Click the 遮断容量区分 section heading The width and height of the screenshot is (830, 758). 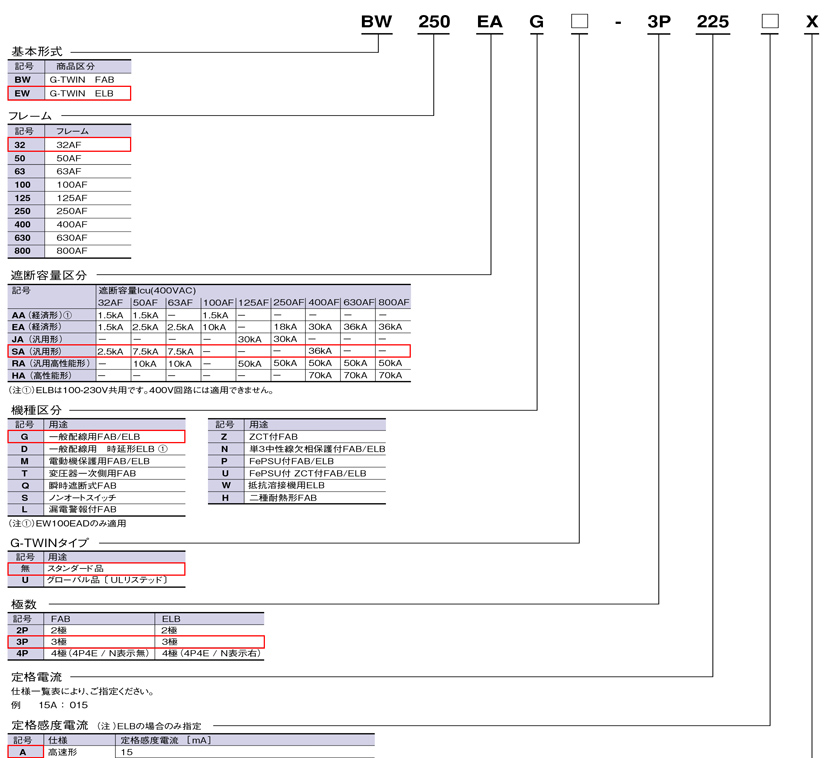(x=48, y=275)
